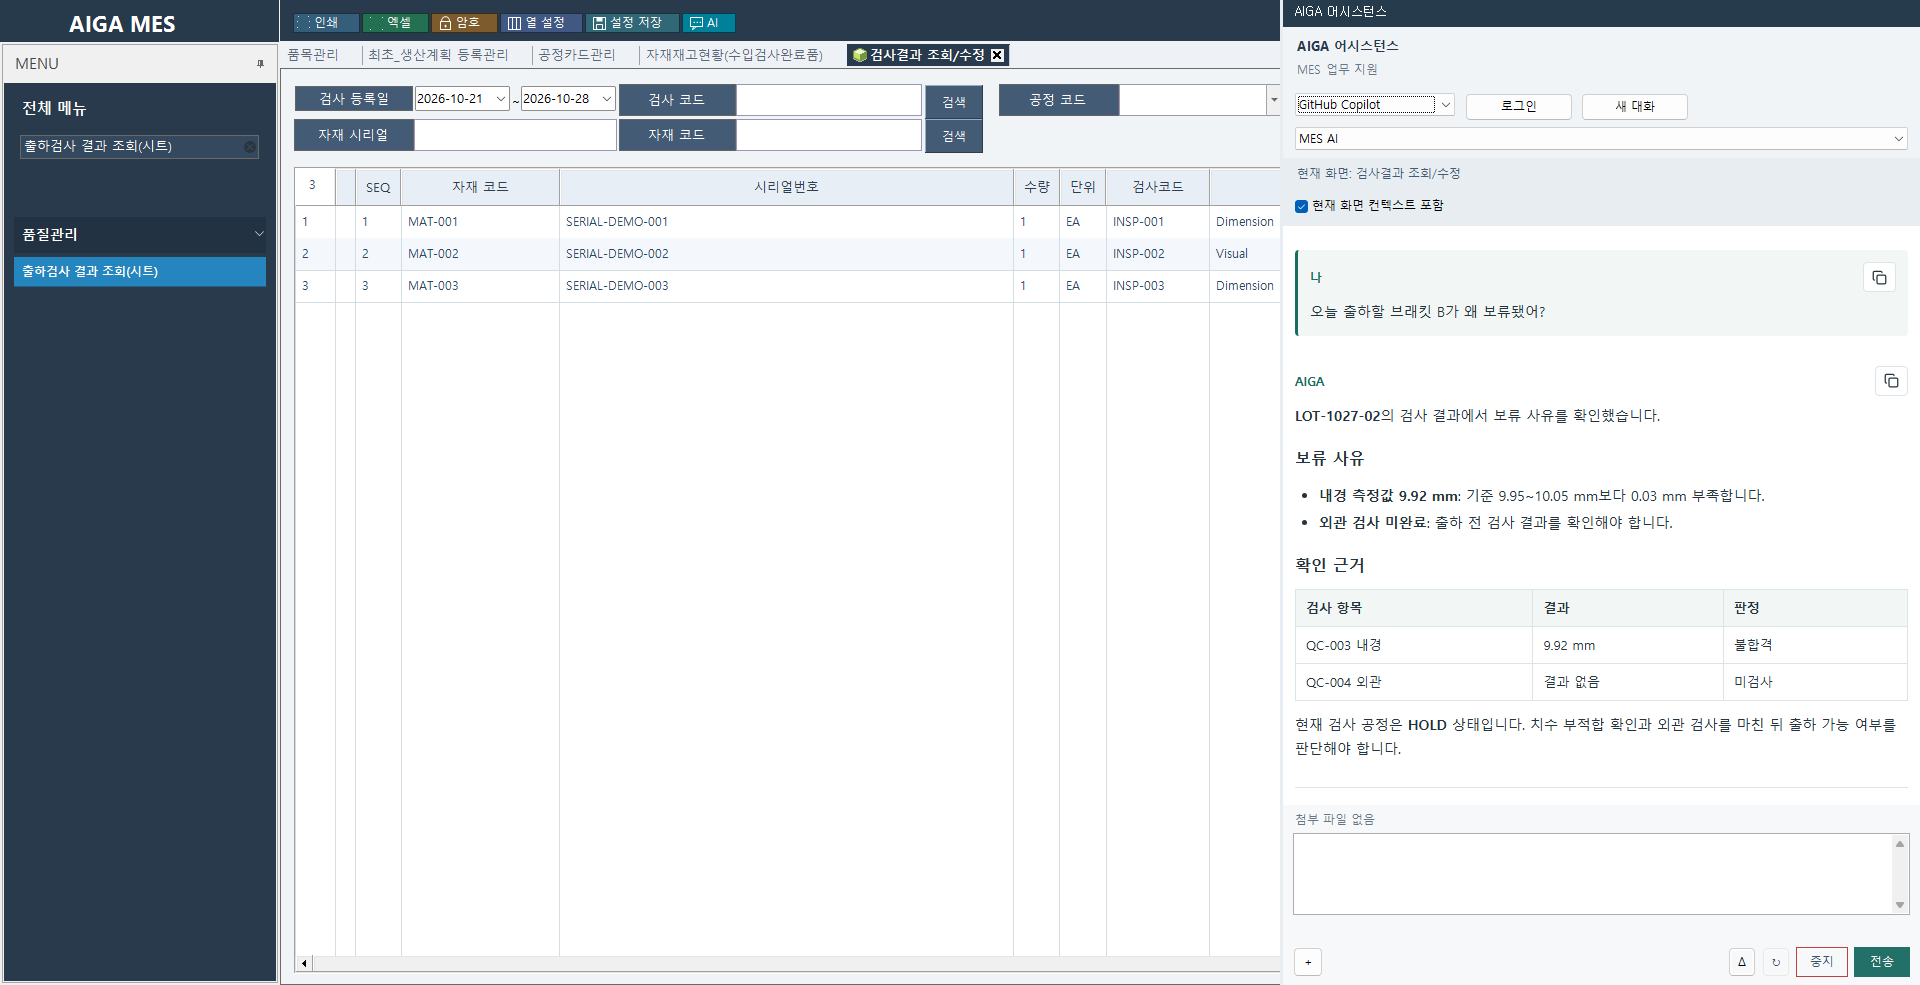Switch to the 공정카드관리 tab
The image size is (1920, 985).
coord(576,55)
